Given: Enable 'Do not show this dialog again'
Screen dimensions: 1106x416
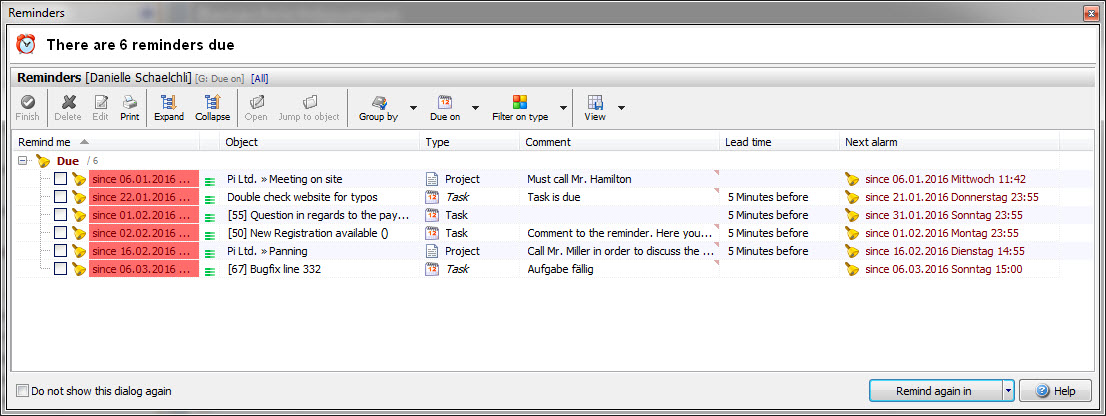Looking at the screenshot, I should [23, 391].
